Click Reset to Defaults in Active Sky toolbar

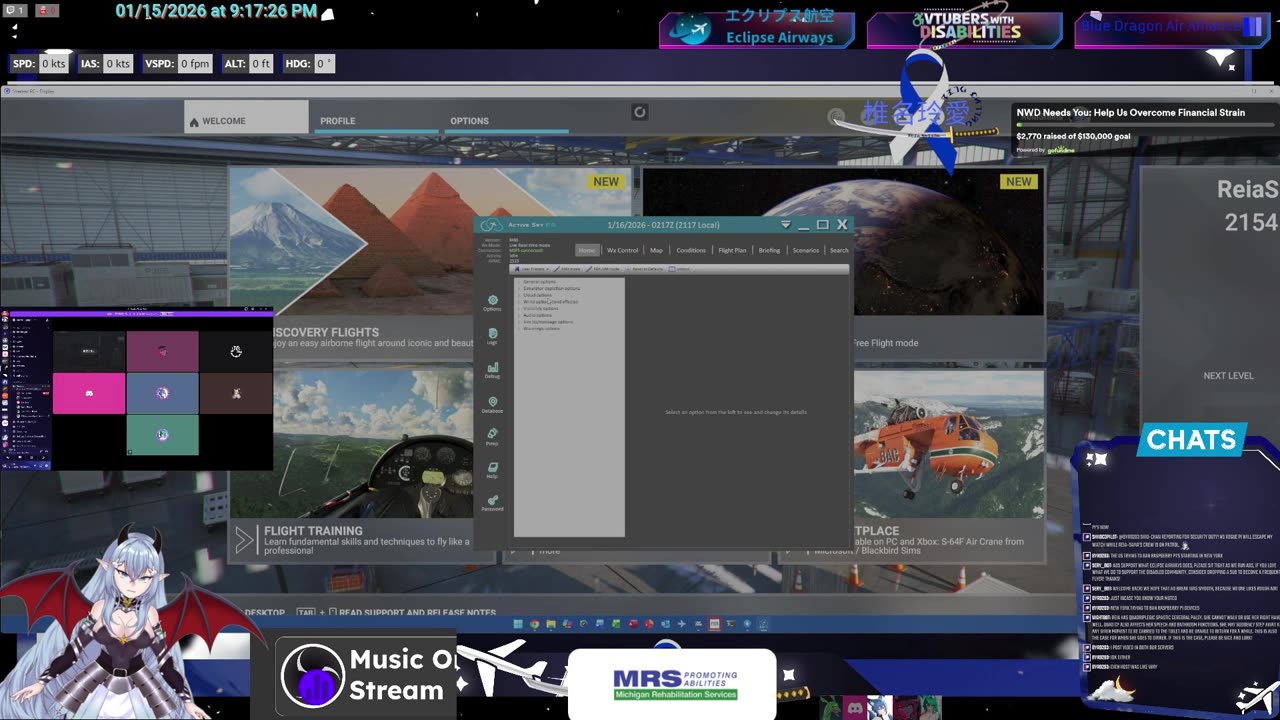(x=645, y=269)
